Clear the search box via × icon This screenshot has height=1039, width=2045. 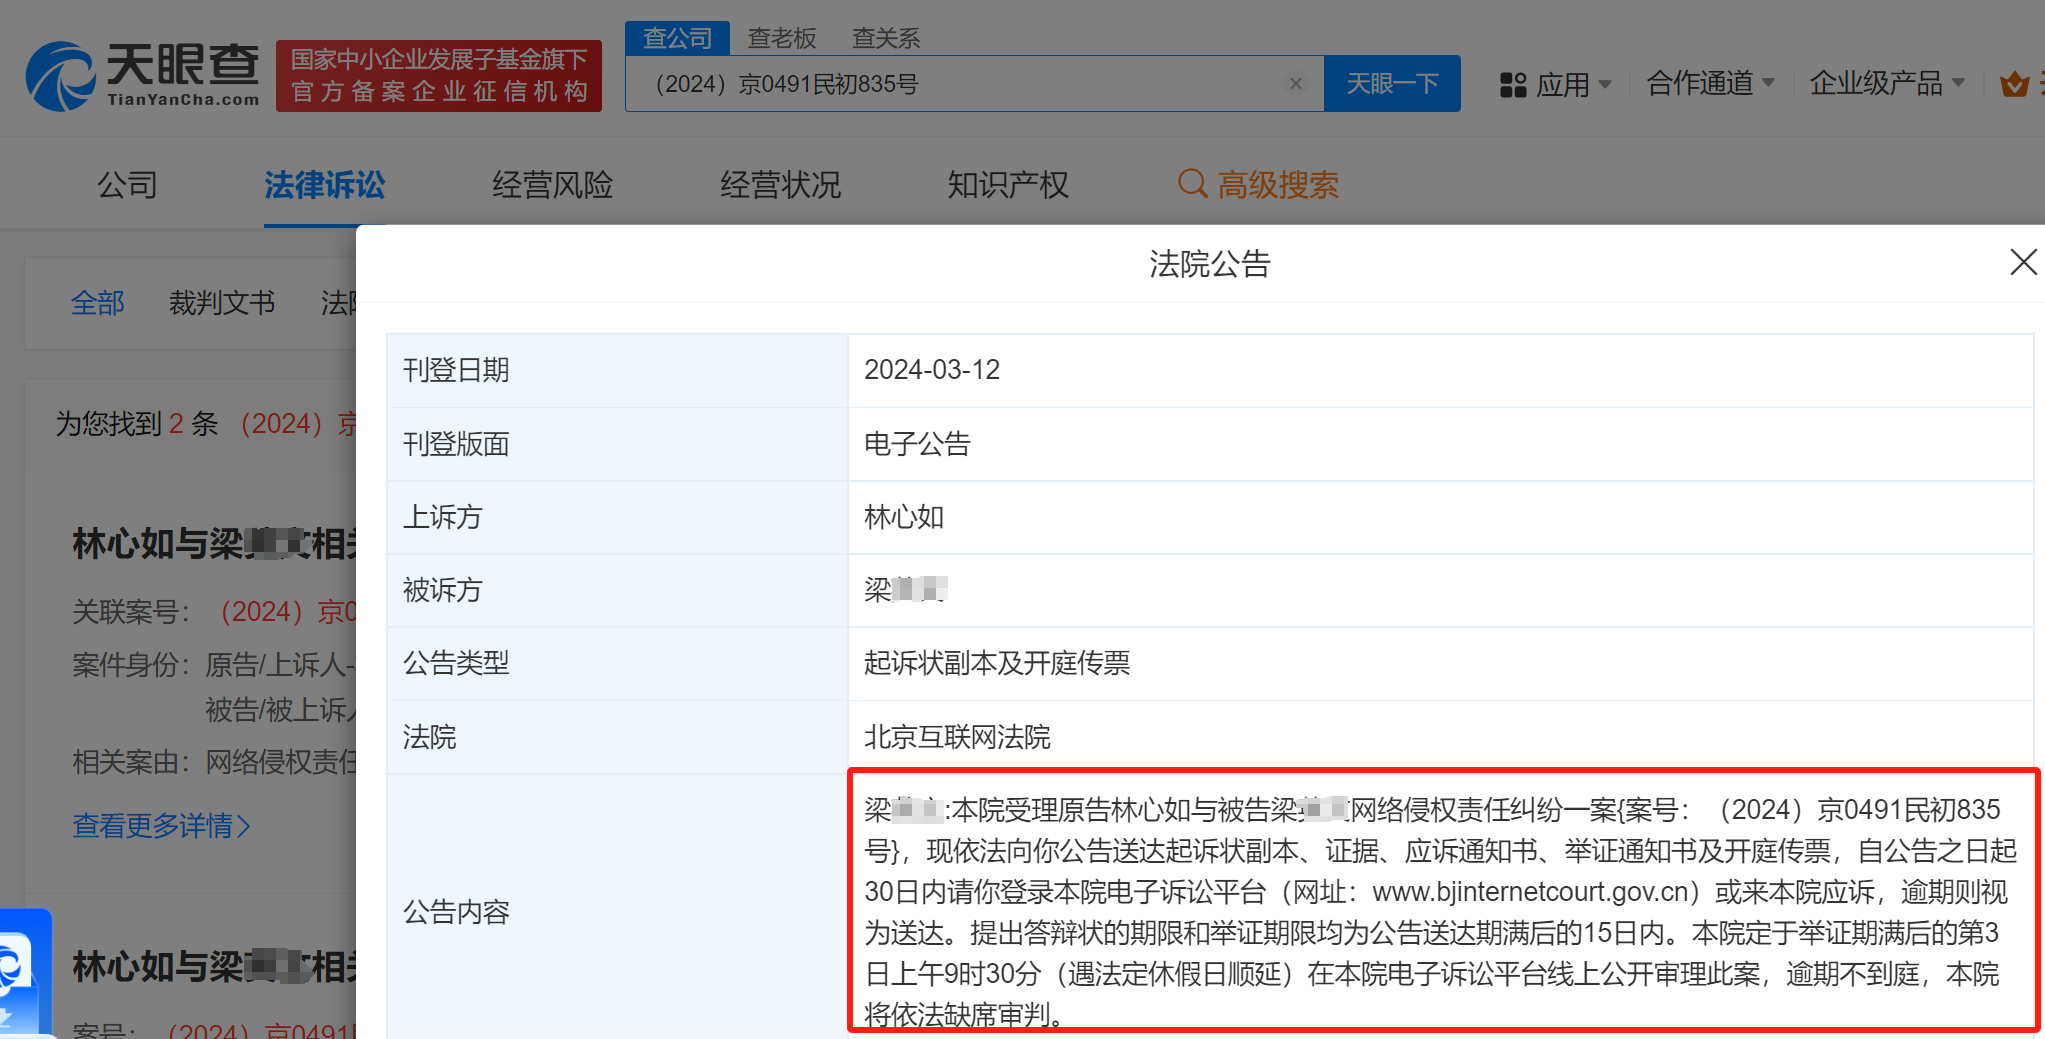click(1295, 83)
